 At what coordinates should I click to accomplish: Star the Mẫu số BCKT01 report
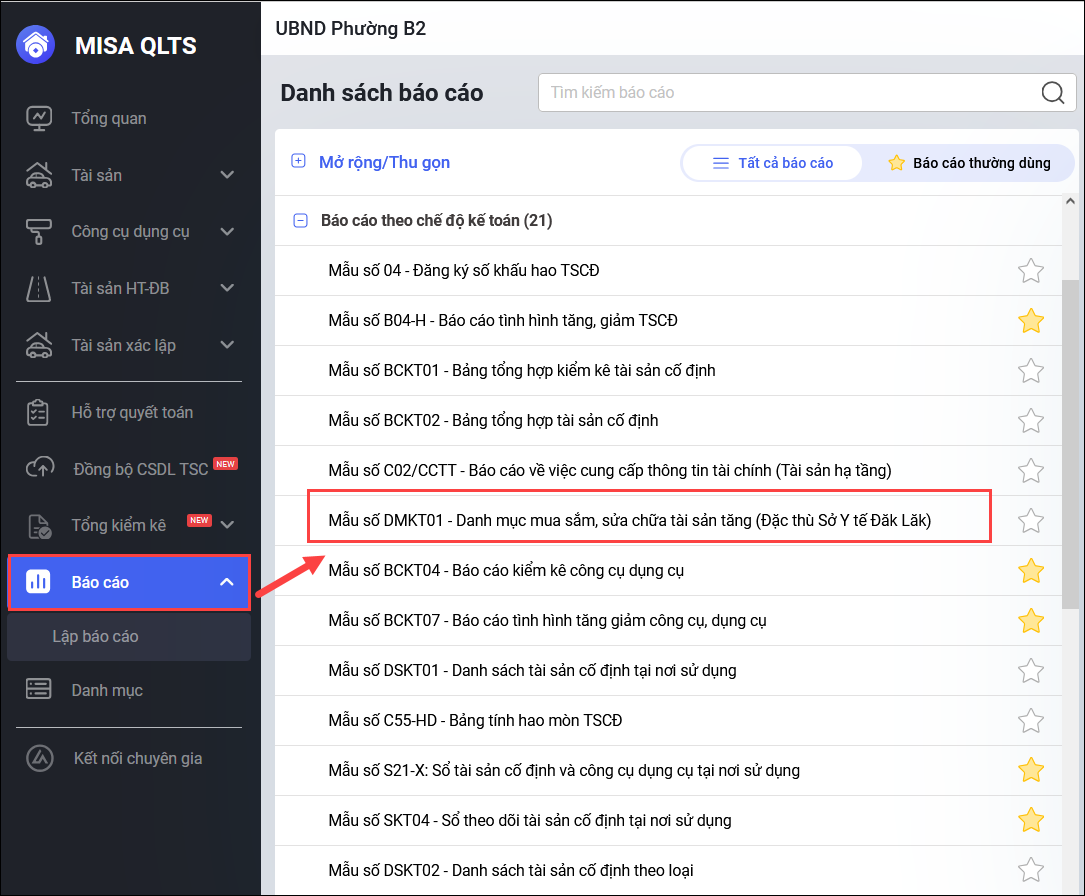[1030, 370]
